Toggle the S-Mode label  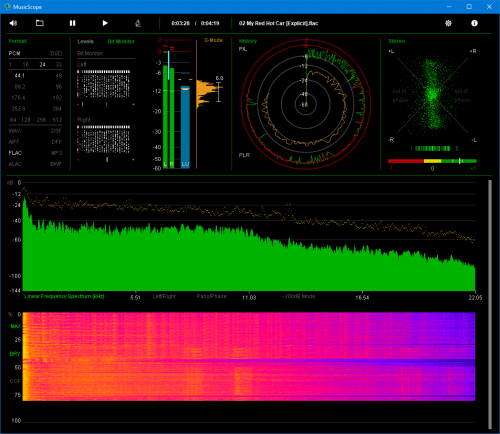click(213, 40)
